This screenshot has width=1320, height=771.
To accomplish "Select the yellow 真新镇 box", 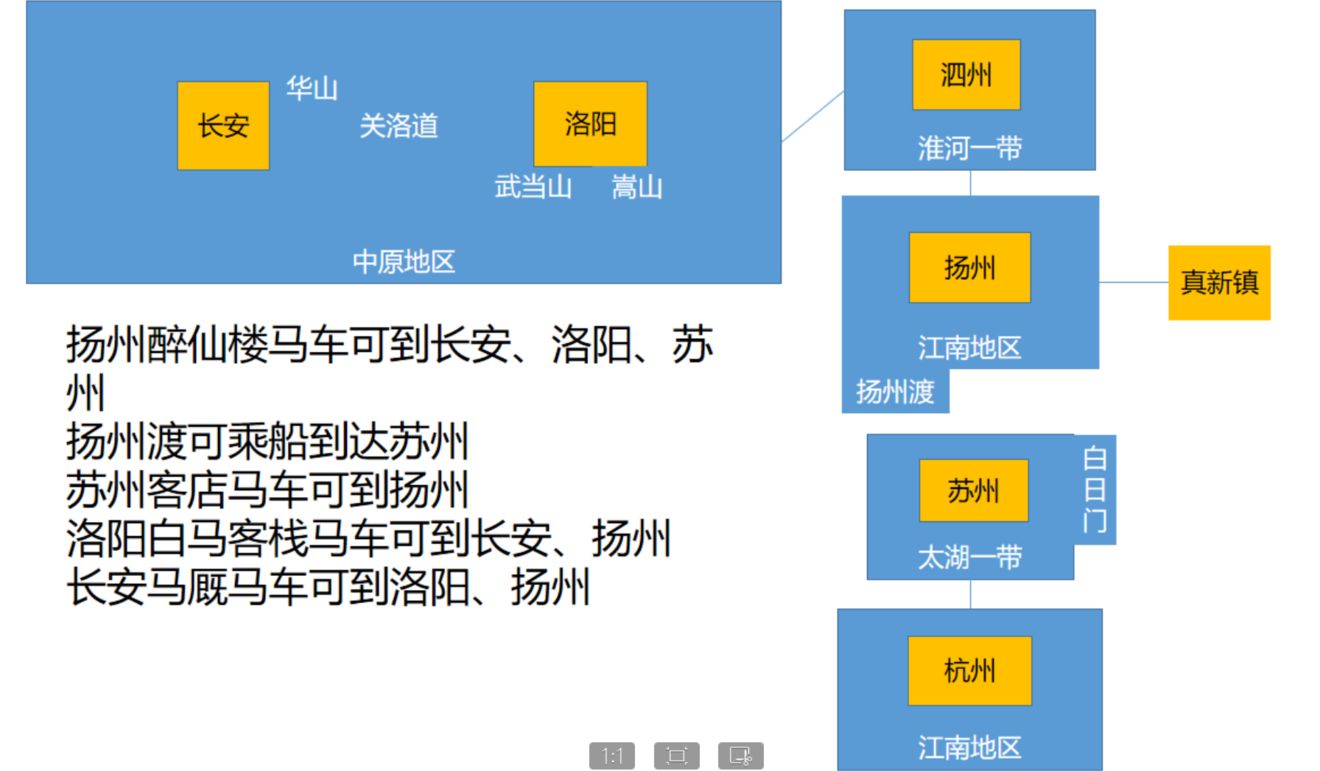I will pyautogui.click(x=1219, y=283).
